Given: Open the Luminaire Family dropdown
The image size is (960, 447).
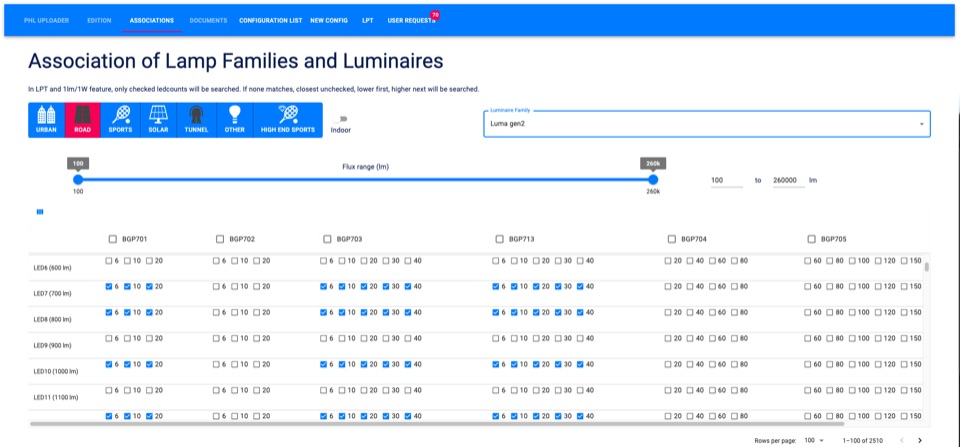Looking at the screenshot, I should pyautogui.click(x=707, y=124).
